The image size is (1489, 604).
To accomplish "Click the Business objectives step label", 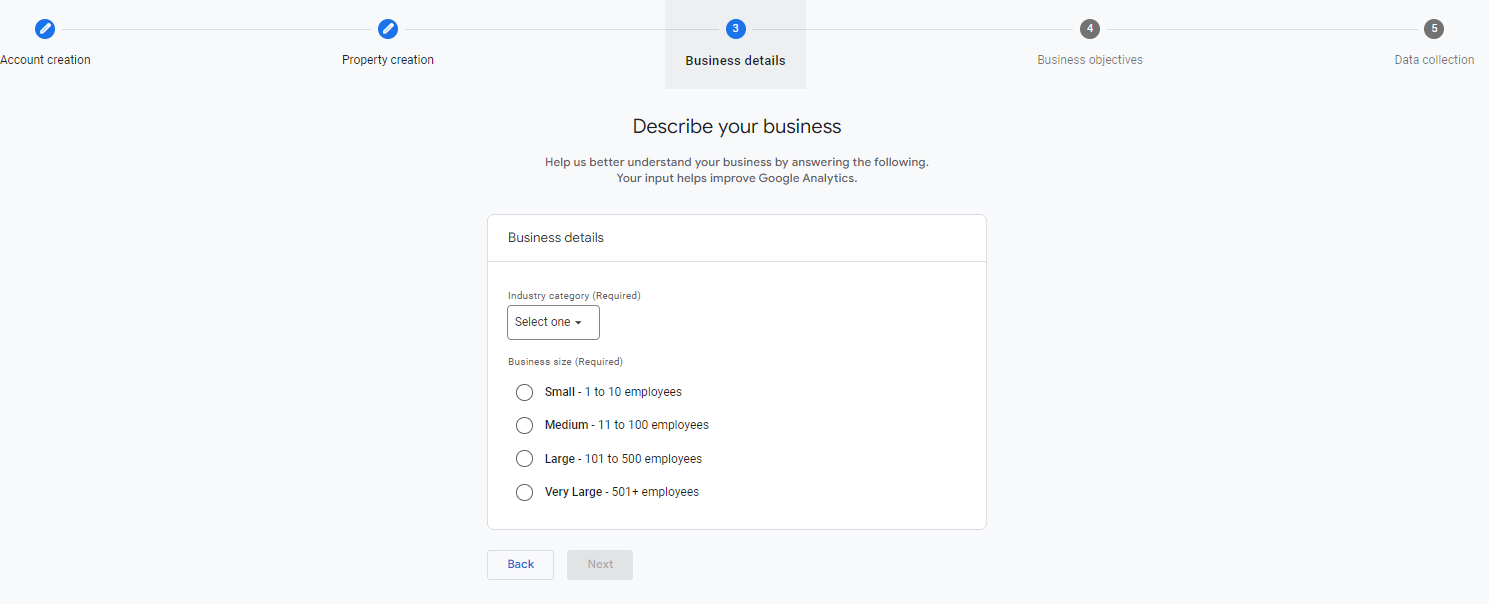I will (x=1090, y=60).
